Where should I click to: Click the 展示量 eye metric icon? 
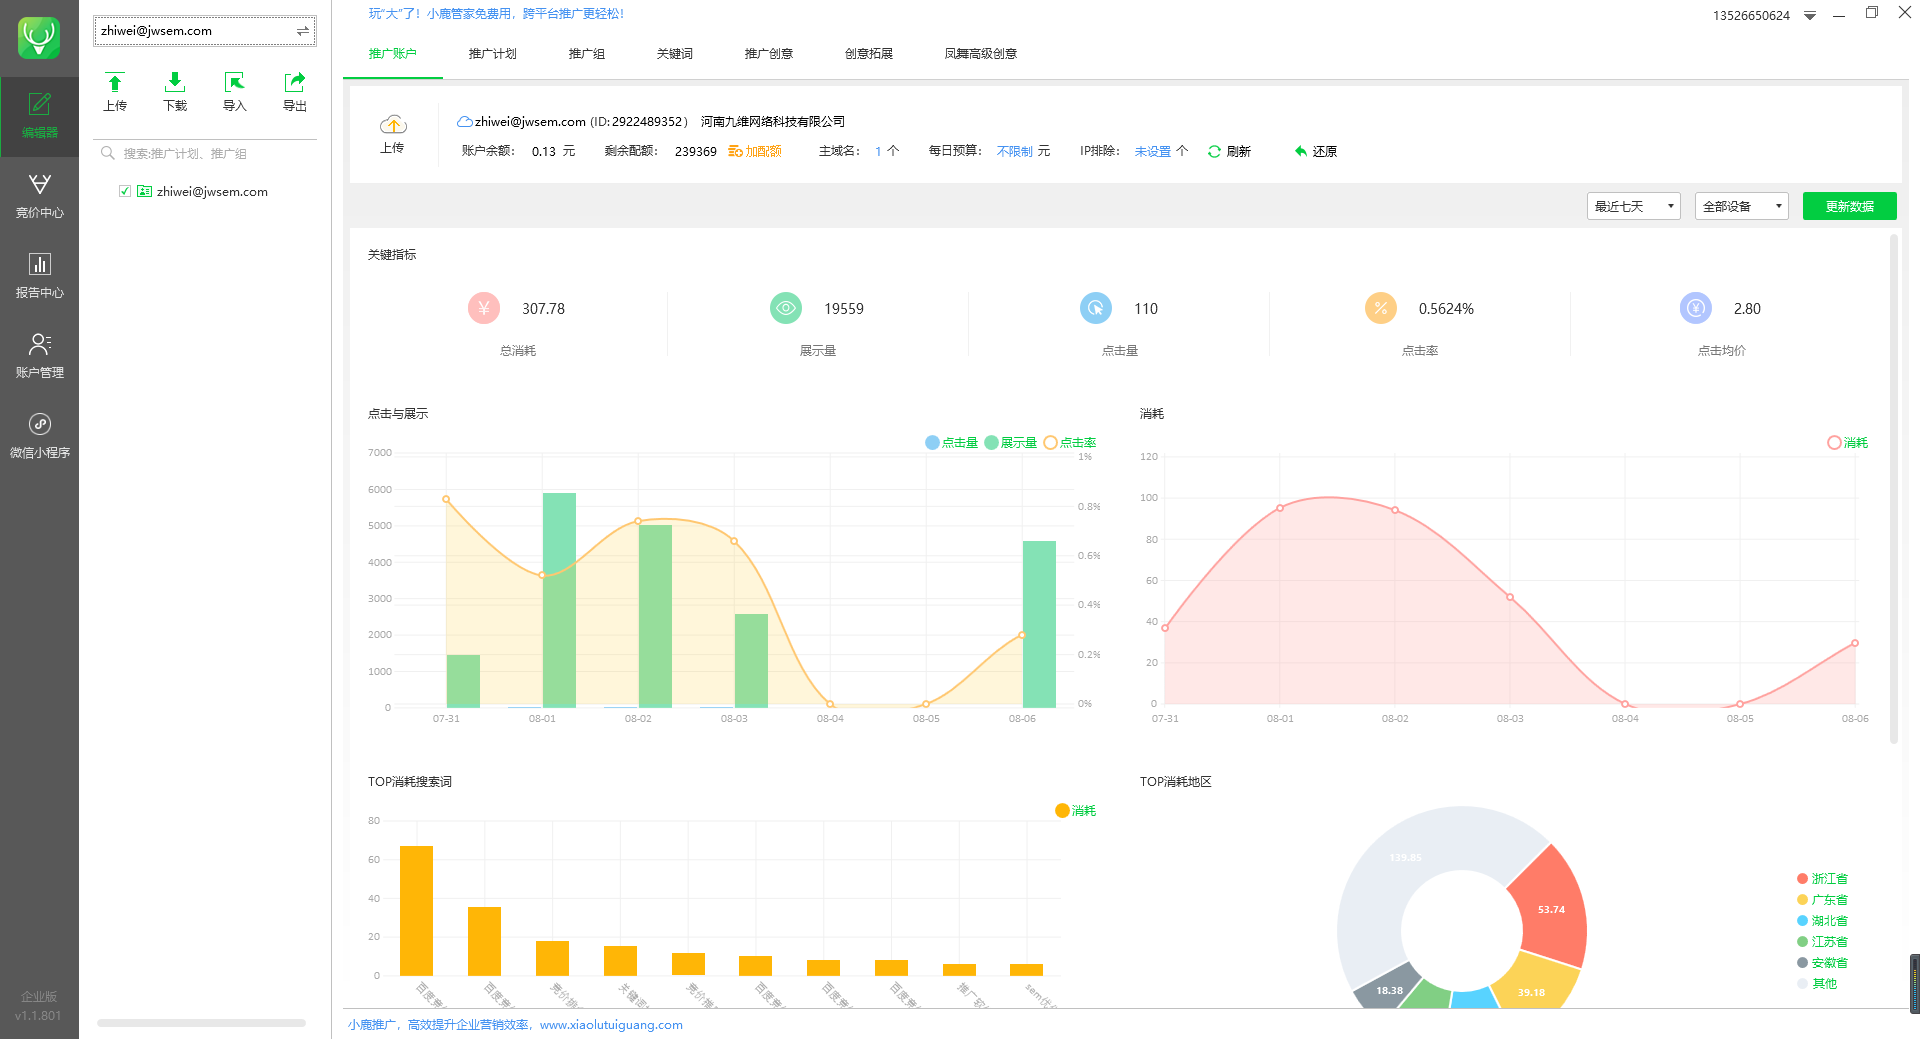[x=786, y=308]
